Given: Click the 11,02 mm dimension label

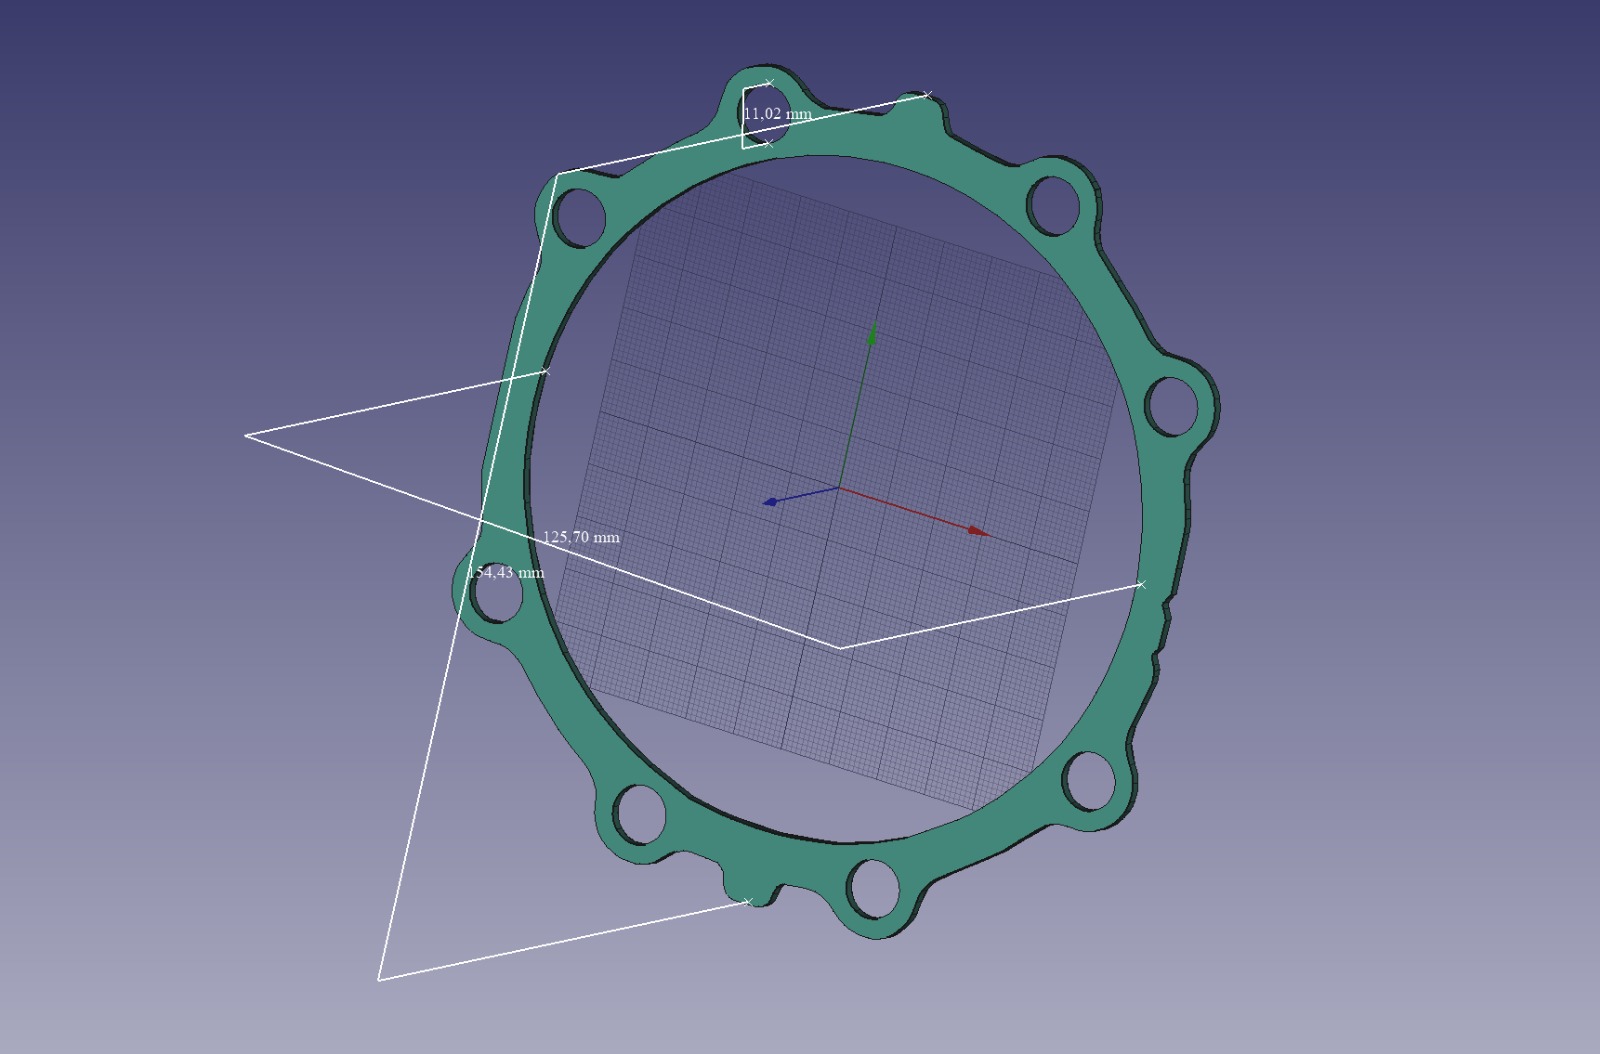Looking at the screenshot, I should coord(777,114).
